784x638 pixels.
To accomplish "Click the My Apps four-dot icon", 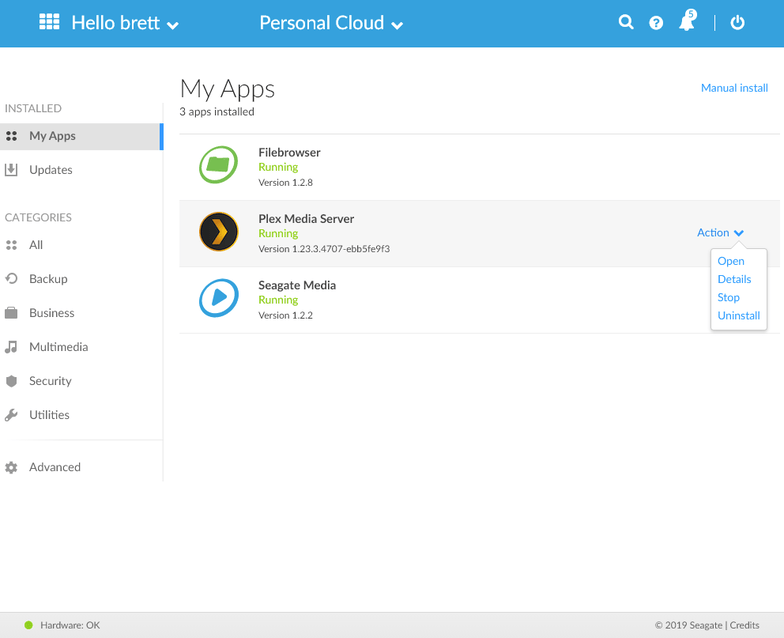I will [12, 136].
